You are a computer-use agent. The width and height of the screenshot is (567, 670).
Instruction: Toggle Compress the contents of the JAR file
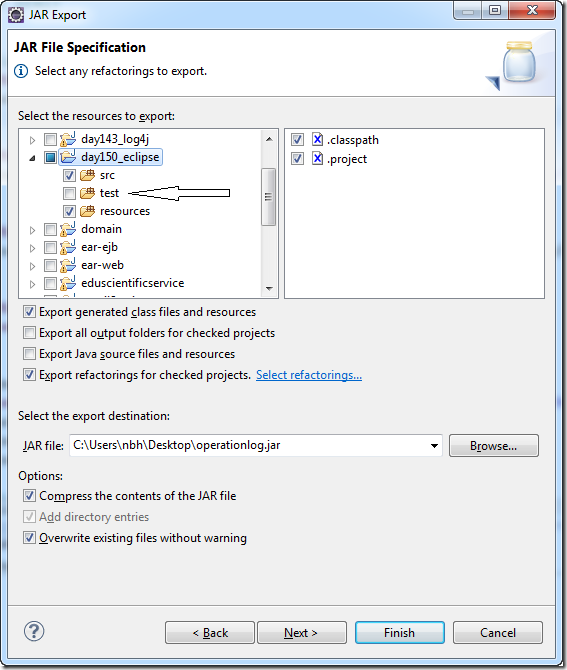click(29, 496)
